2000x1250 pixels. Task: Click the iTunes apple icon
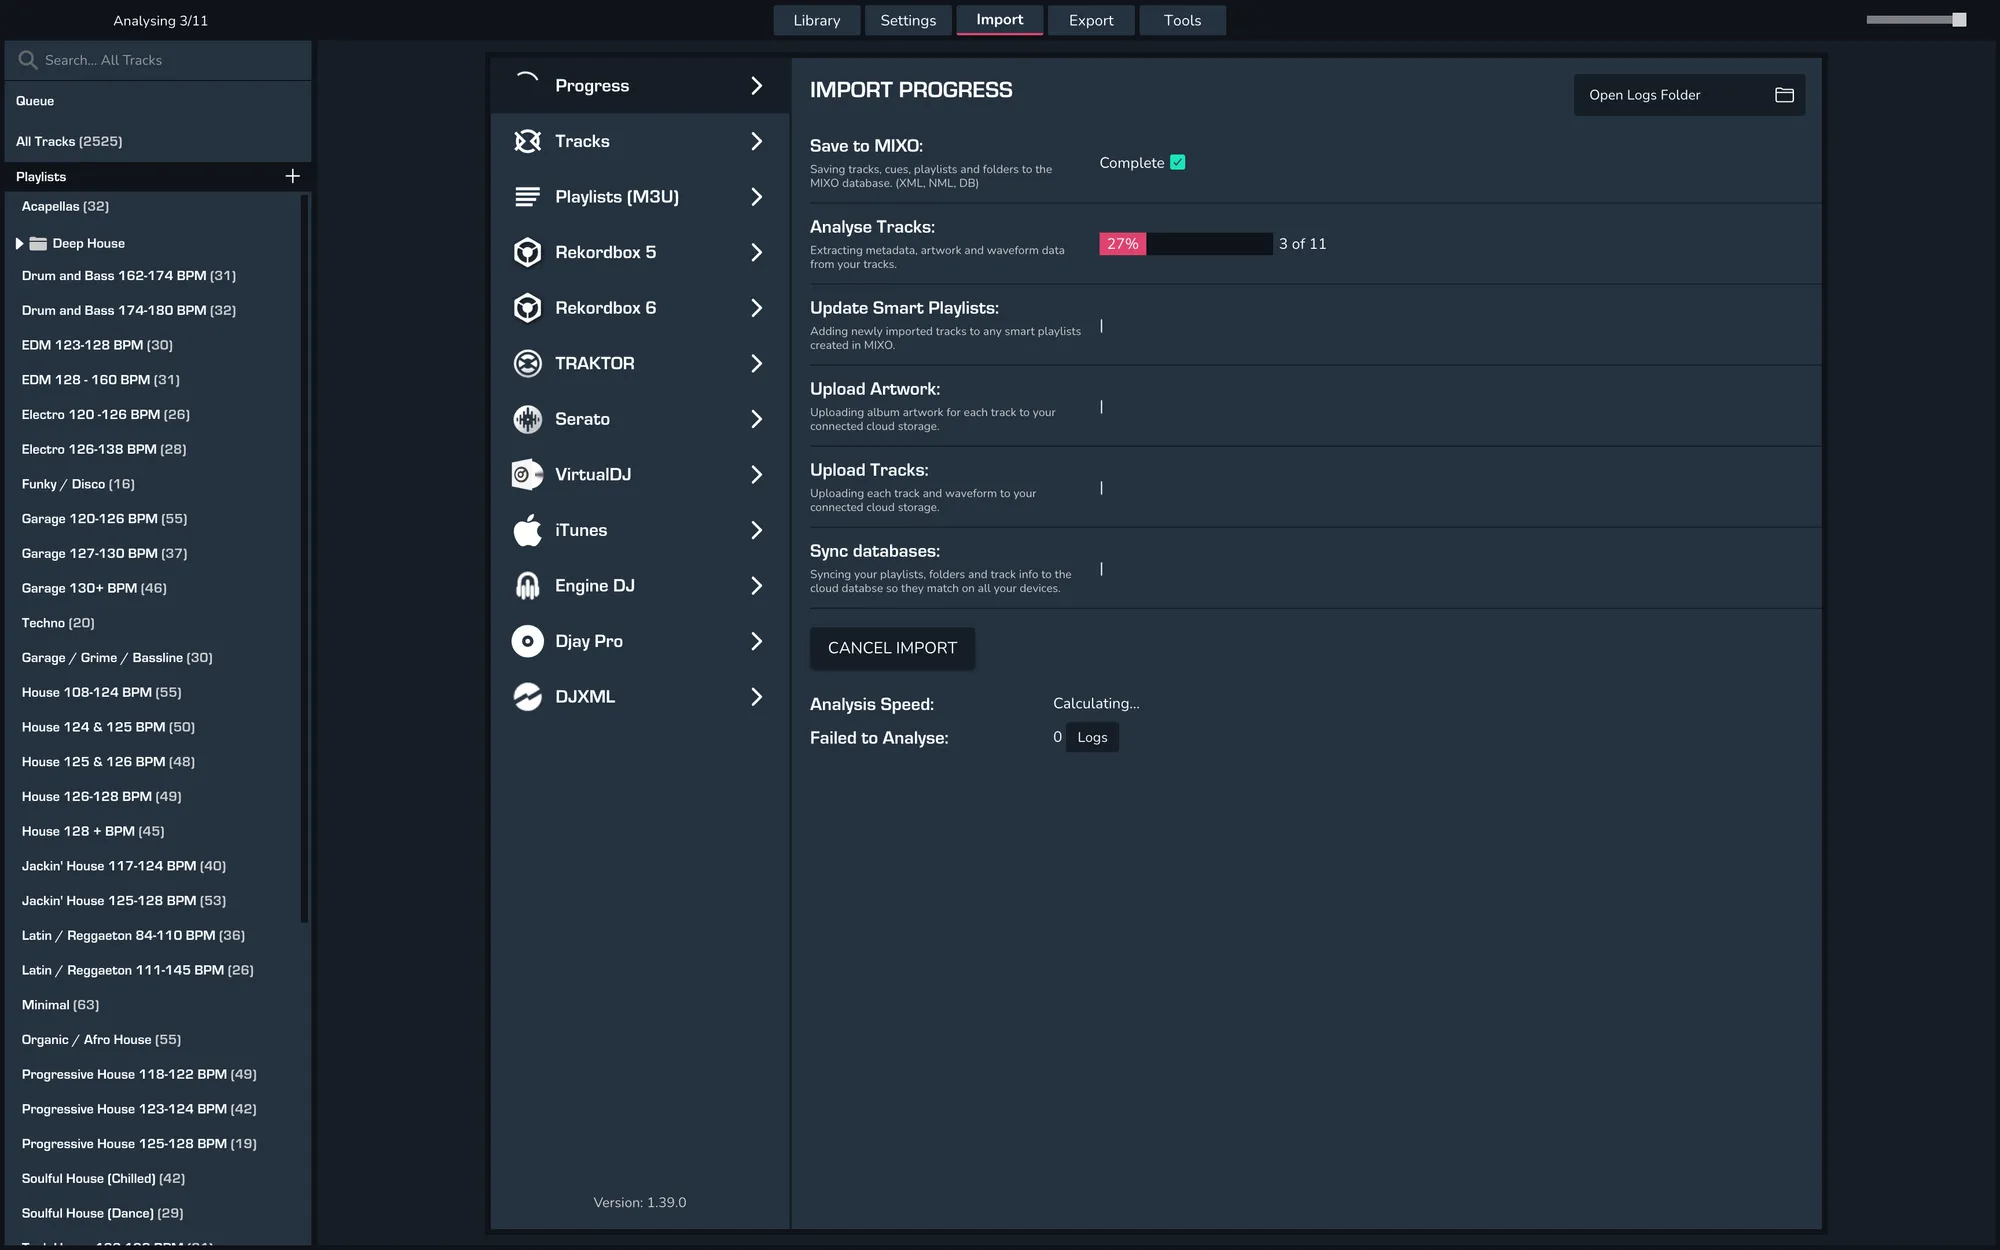[527, 530]
